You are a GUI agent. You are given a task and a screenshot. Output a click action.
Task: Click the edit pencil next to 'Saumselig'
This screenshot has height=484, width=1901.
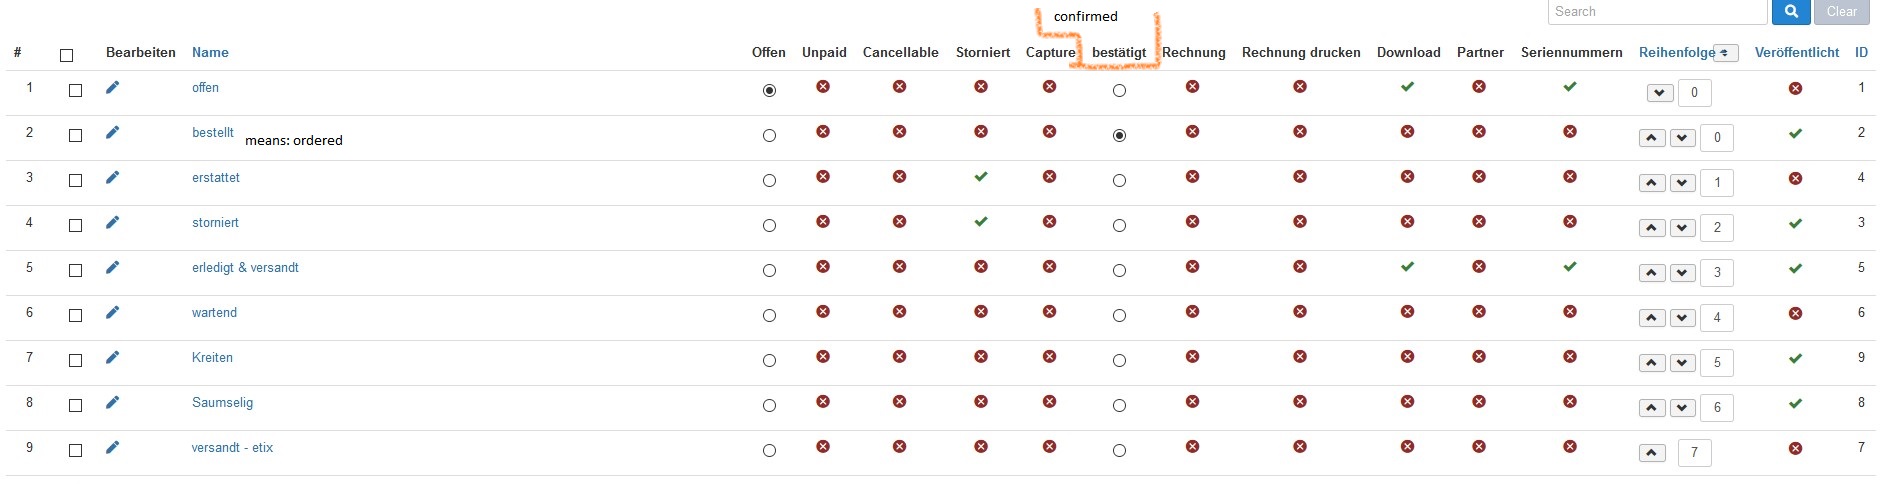pyautogui.click(x=112, y=402)
